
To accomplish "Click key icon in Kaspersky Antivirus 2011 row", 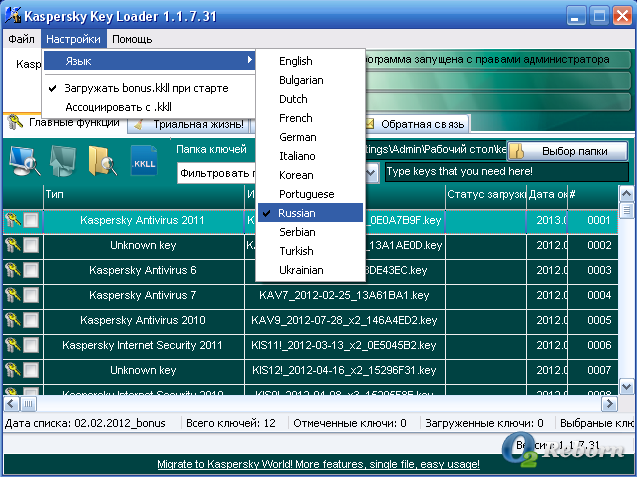I will click(13, 221).
